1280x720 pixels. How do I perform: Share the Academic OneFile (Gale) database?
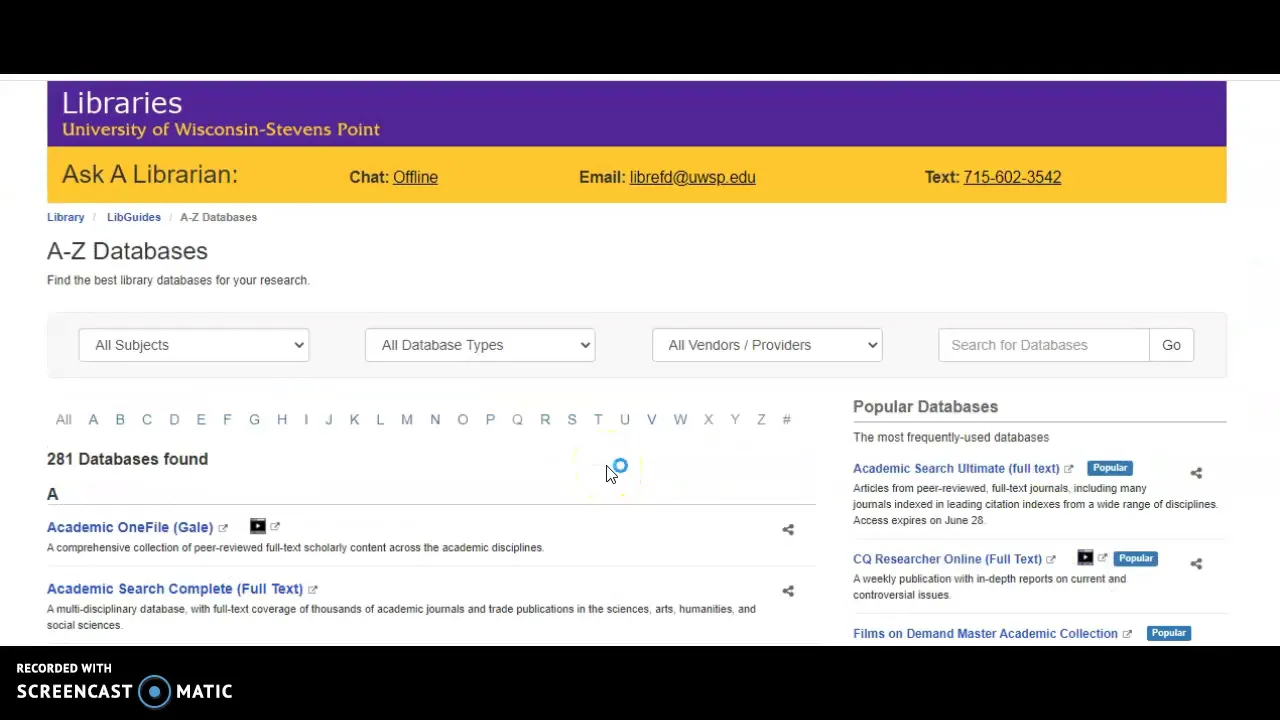point(788,530)
